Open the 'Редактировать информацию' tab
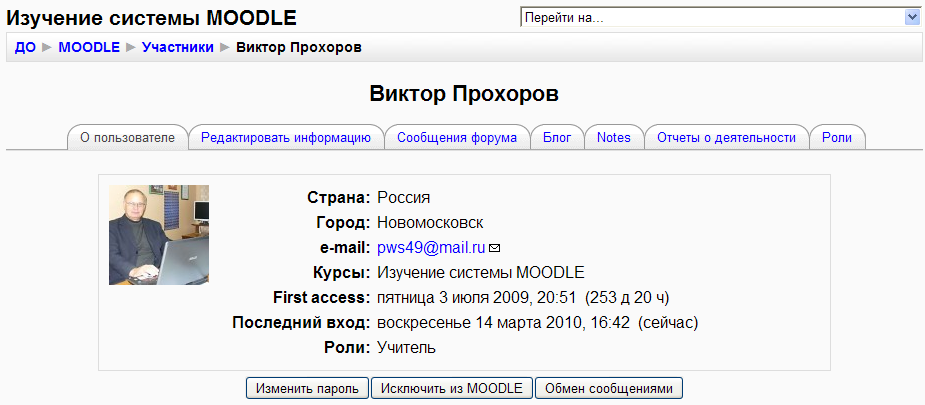925x405 pixels. click(286, 138)
